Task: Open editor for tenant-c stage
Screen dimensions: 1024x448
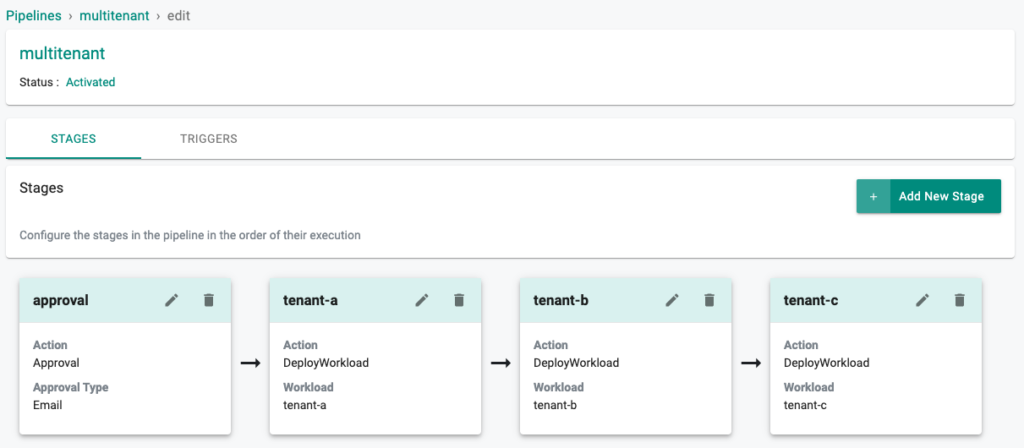Action: pos(922,300)
